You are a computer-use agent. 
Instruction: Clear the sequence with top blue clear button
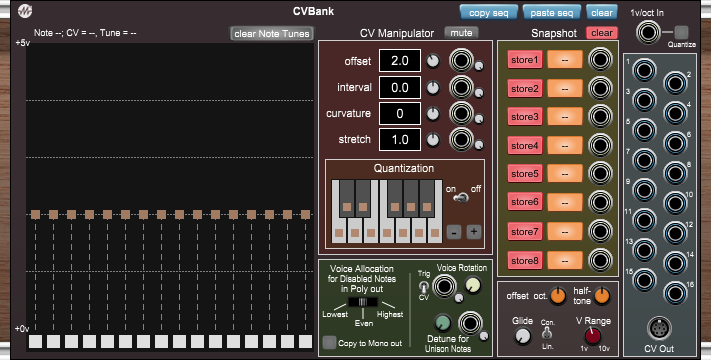601,12
